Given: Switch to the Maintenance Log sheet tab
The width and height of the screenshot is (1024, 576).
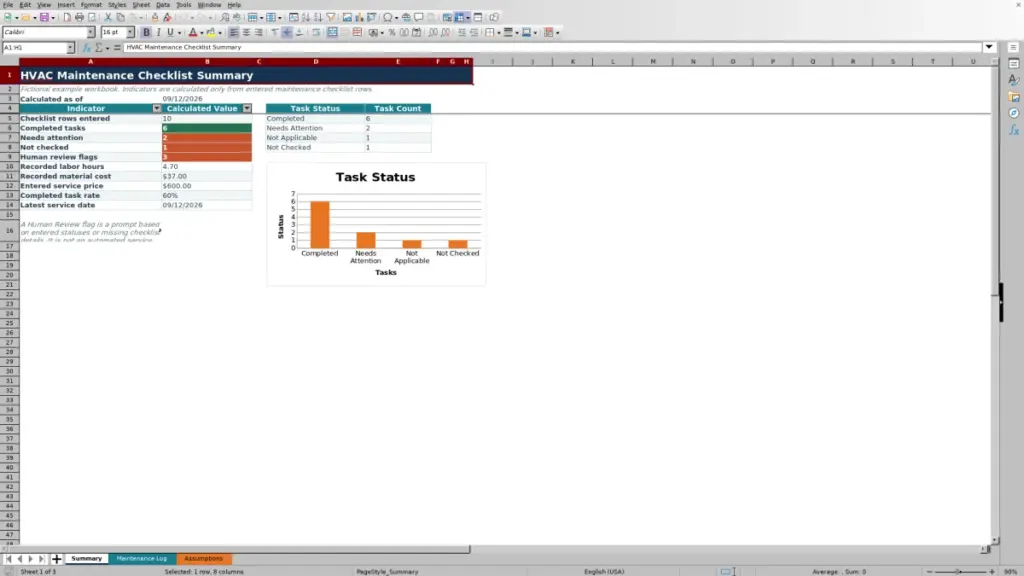Looking at the screenshot, I should pyautogui.click(x=142, y=559).
